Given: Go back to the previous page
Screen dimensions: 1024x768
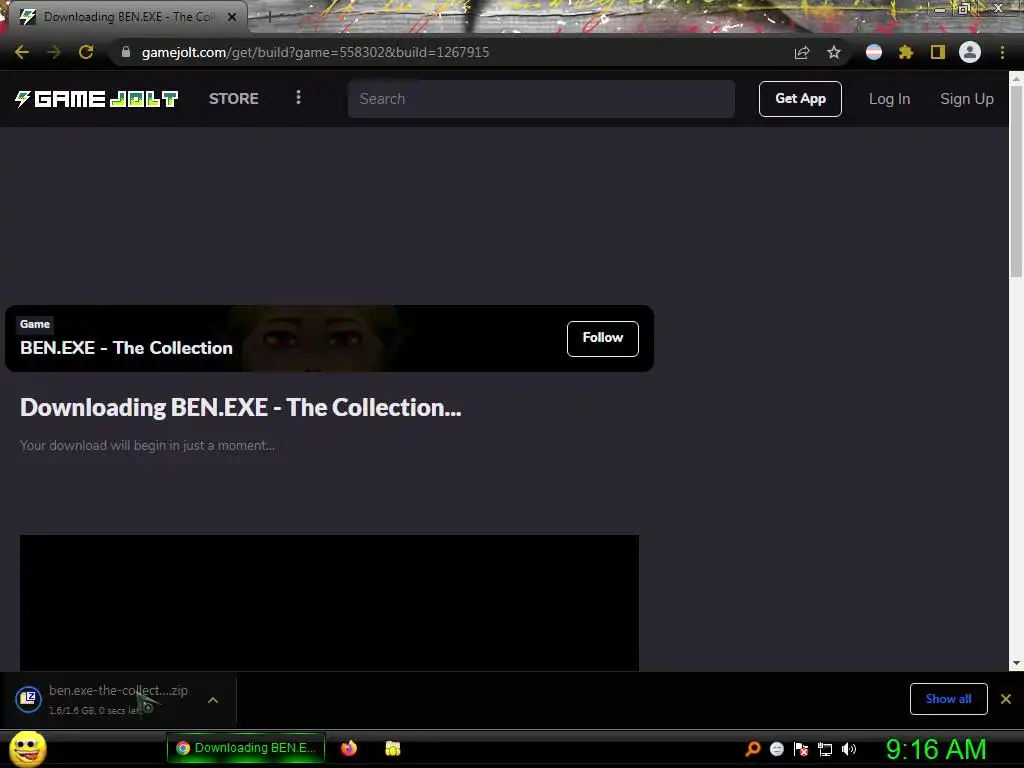Looking at the screenshot, I should click(22, 52).
